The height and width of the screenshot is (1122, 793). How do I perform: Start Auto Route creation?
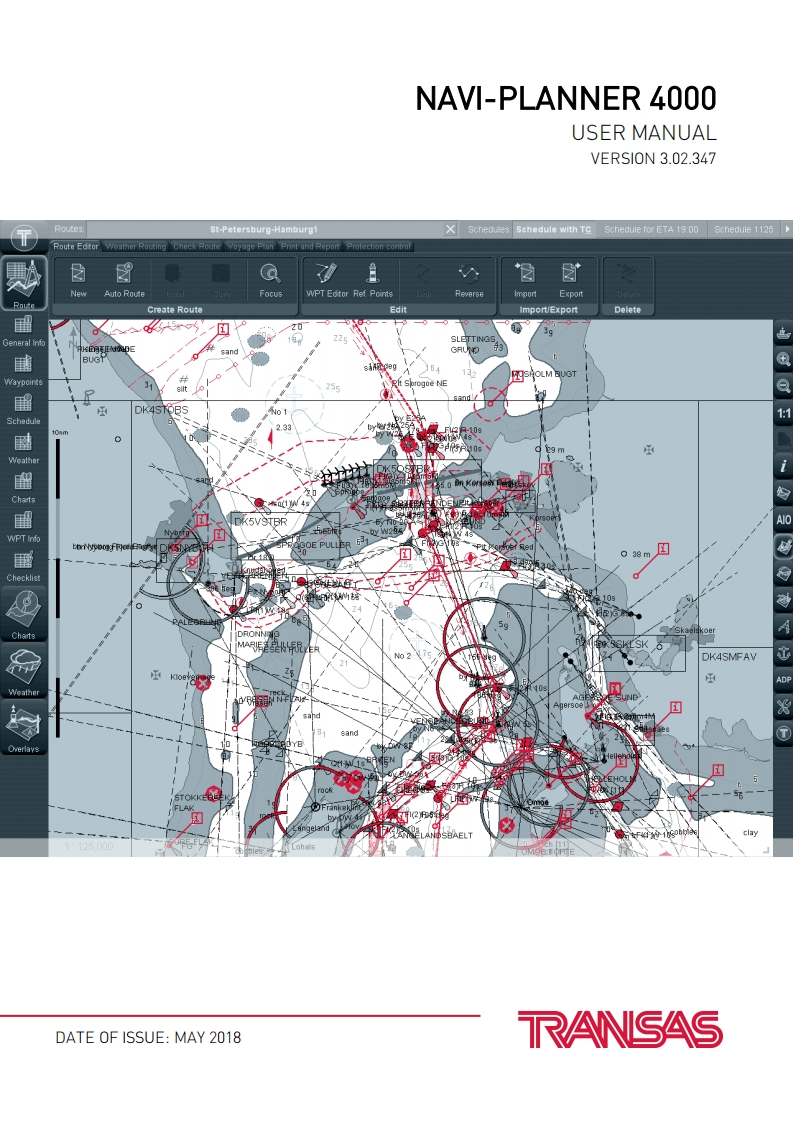[x=125, y=280]
